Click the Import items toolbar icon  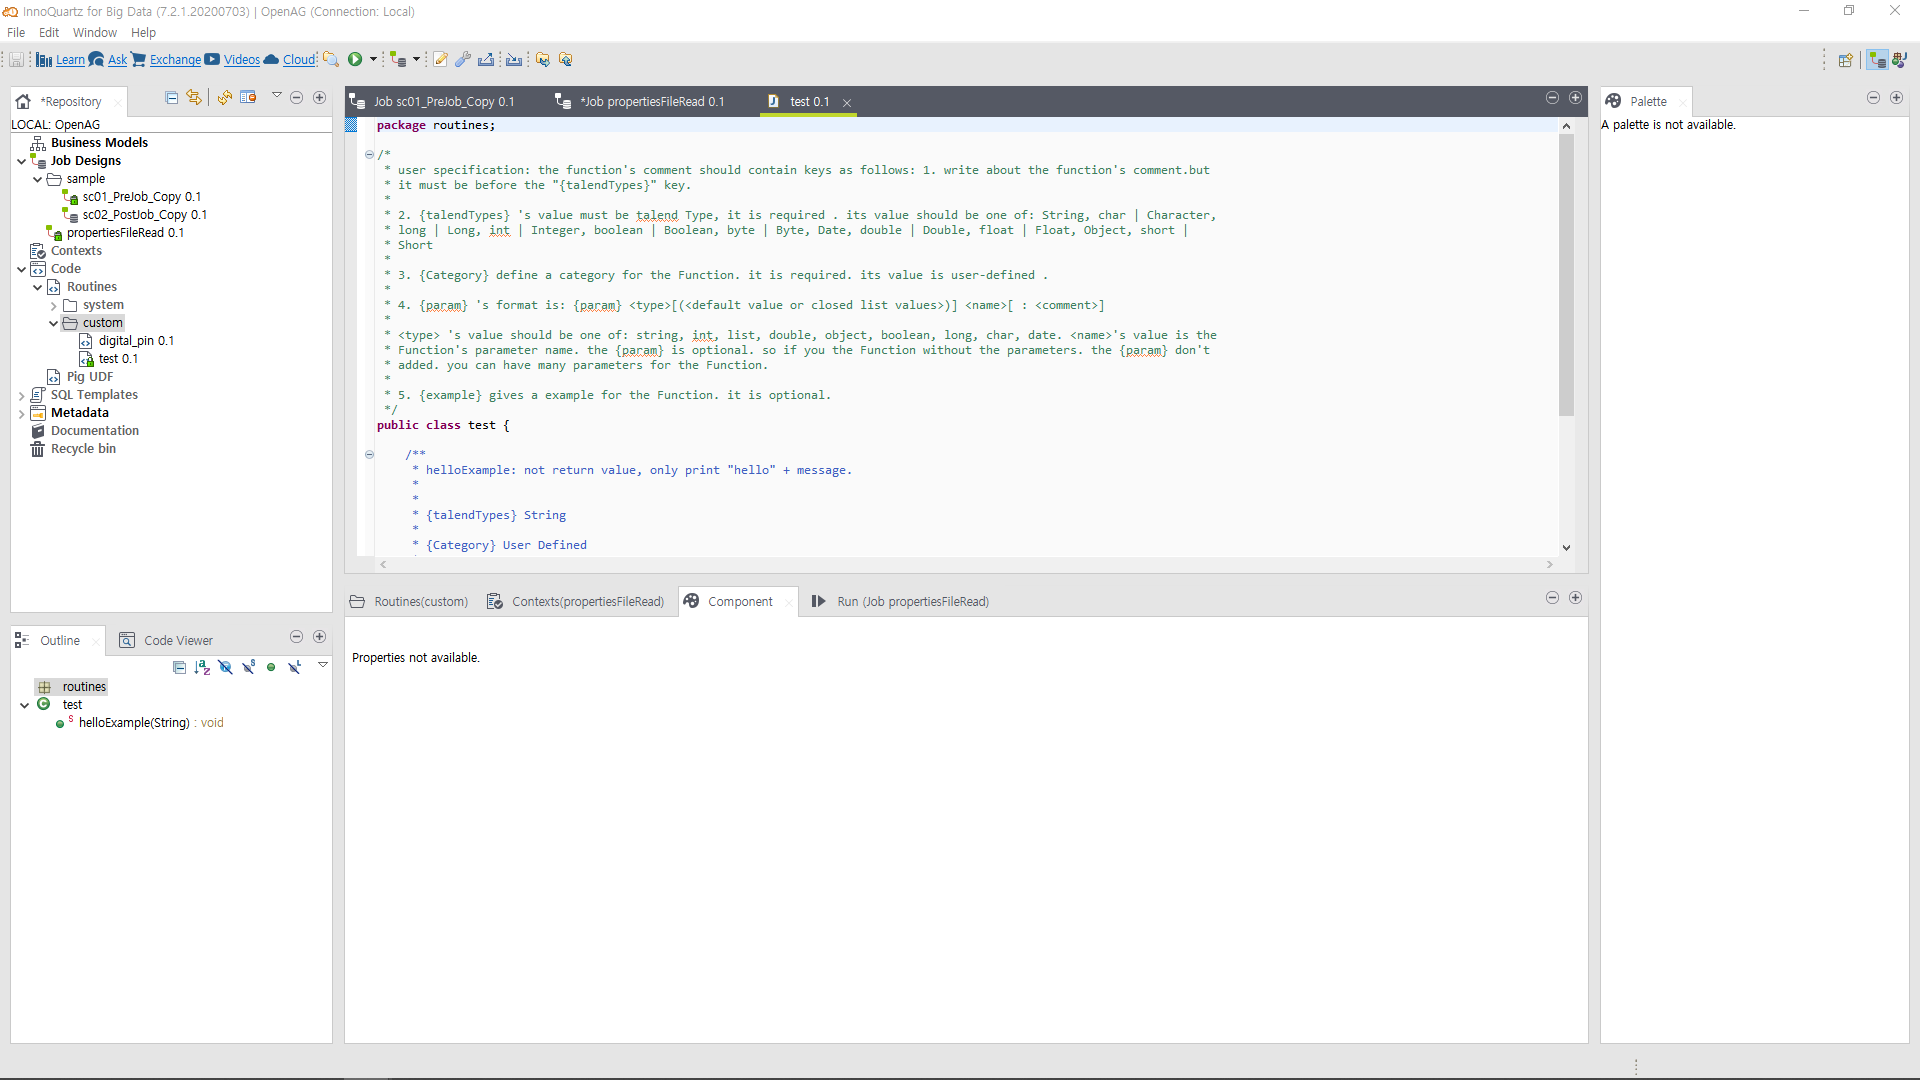[x=514, y=60]
